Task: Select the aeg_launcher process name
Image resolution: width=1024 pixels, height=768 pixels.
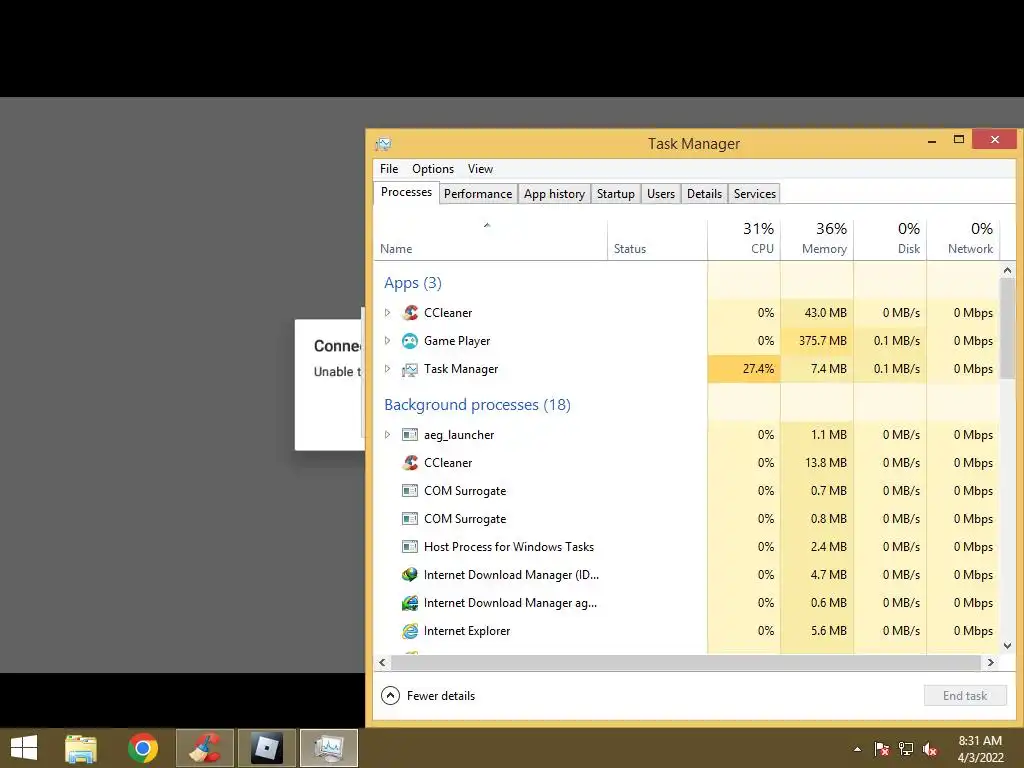Action: pos(459,435)
